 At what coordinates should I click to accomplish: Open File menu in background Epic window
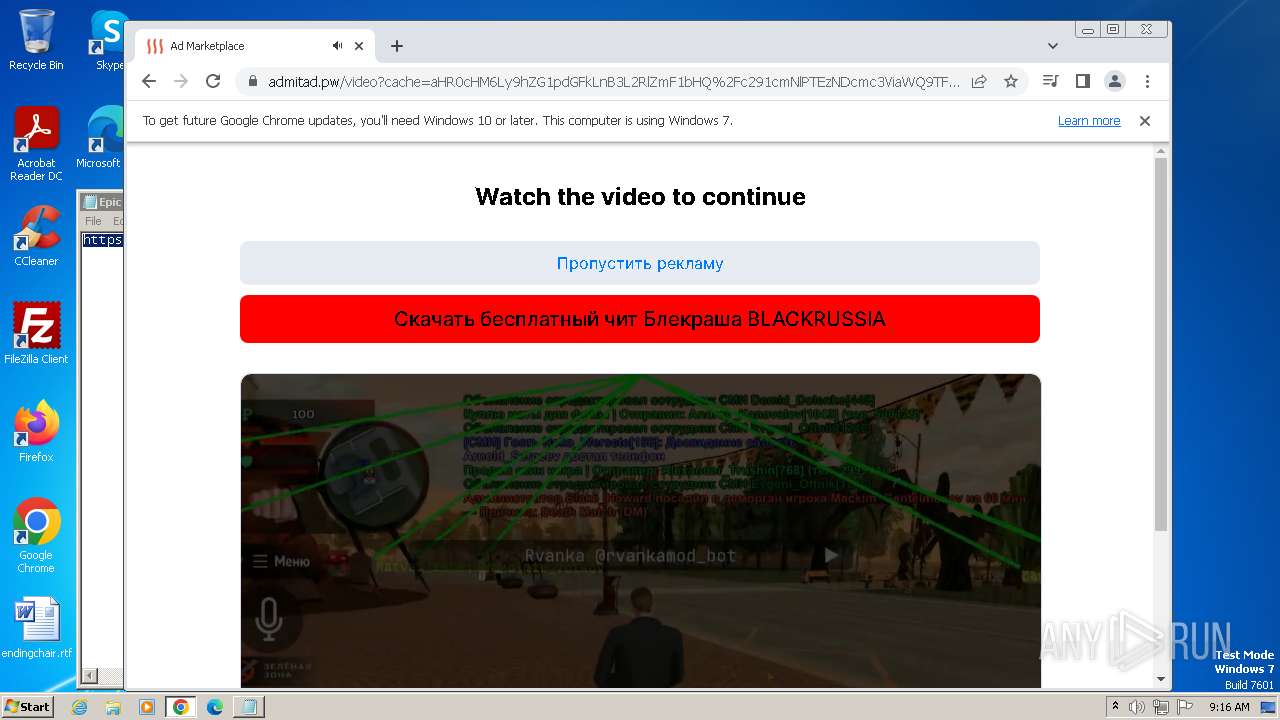93,221
